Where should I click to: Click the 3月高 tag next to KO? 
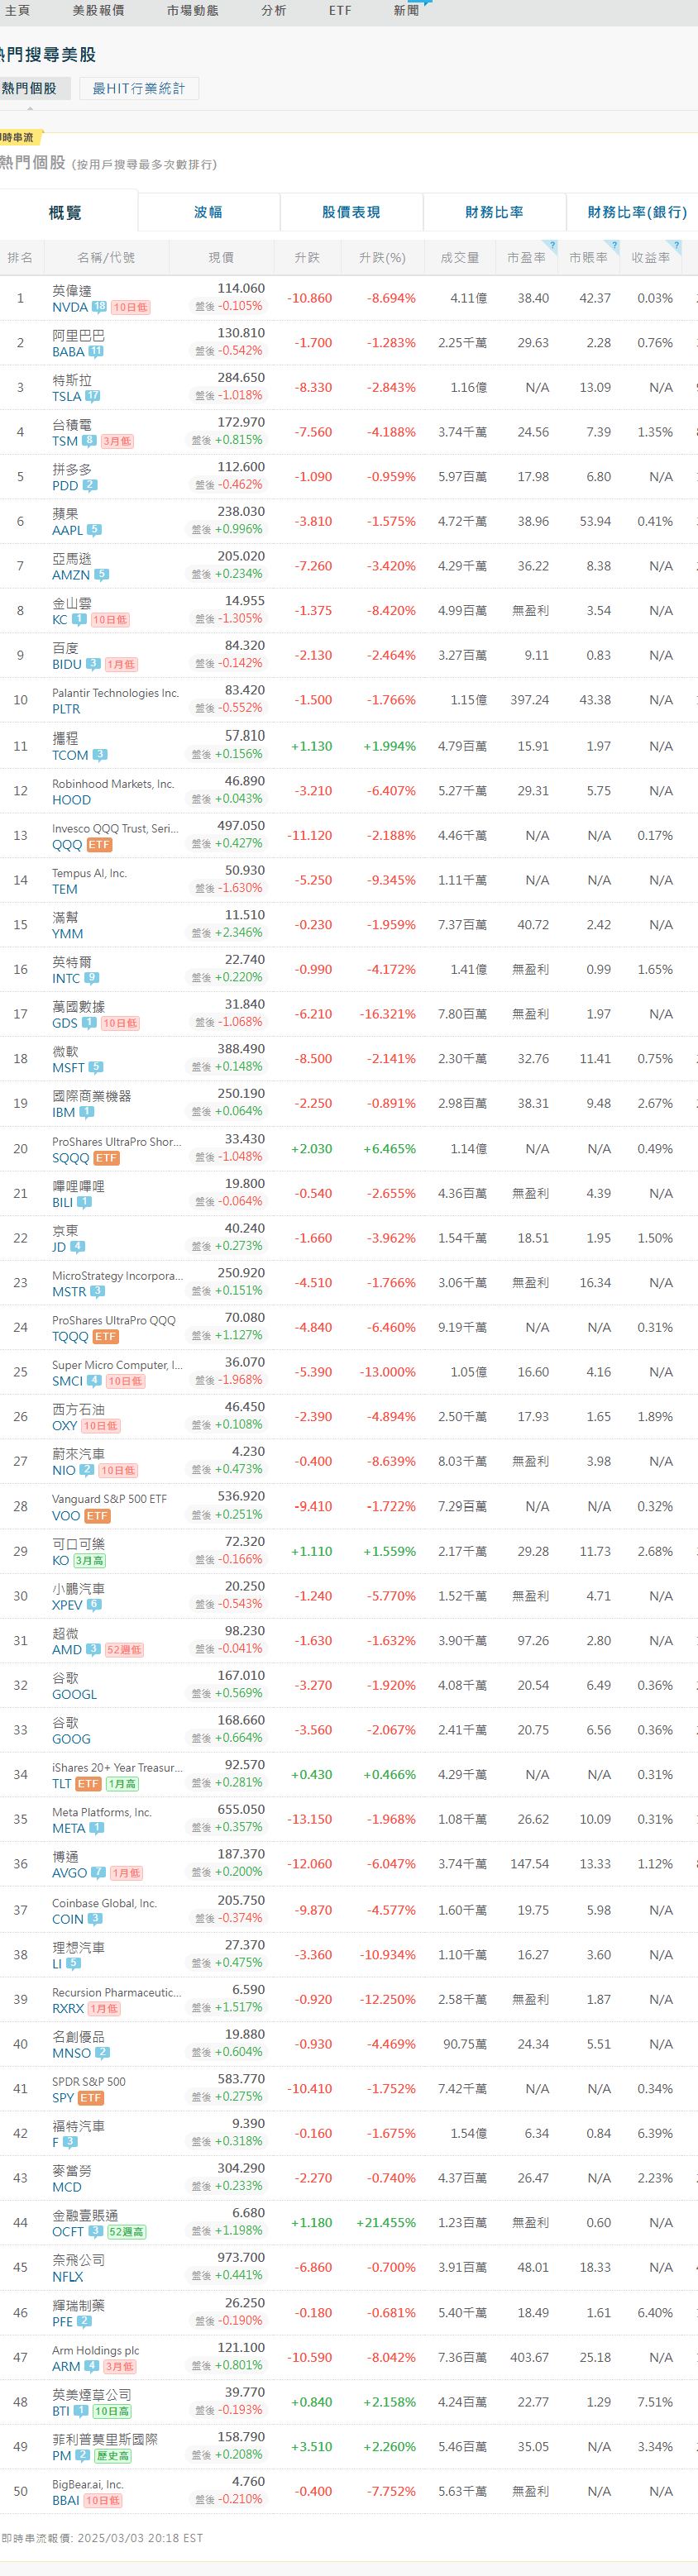coord(89,1561)
